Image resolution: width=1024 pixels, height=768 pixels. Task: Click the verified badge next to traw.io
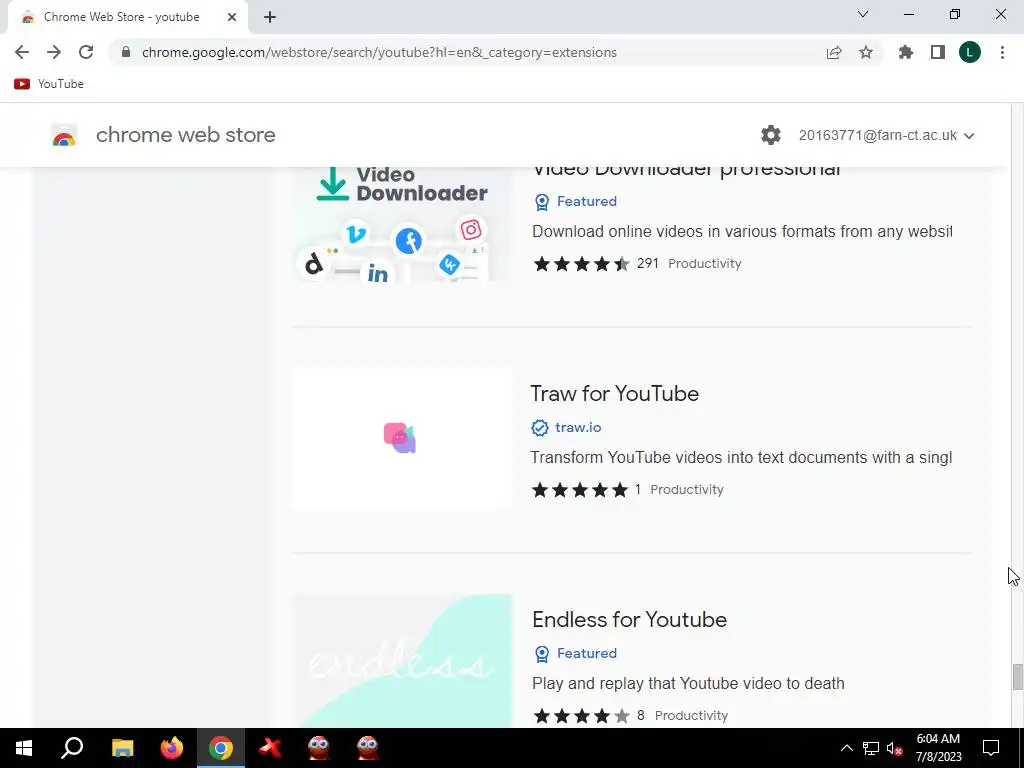[x=539, y=428]
